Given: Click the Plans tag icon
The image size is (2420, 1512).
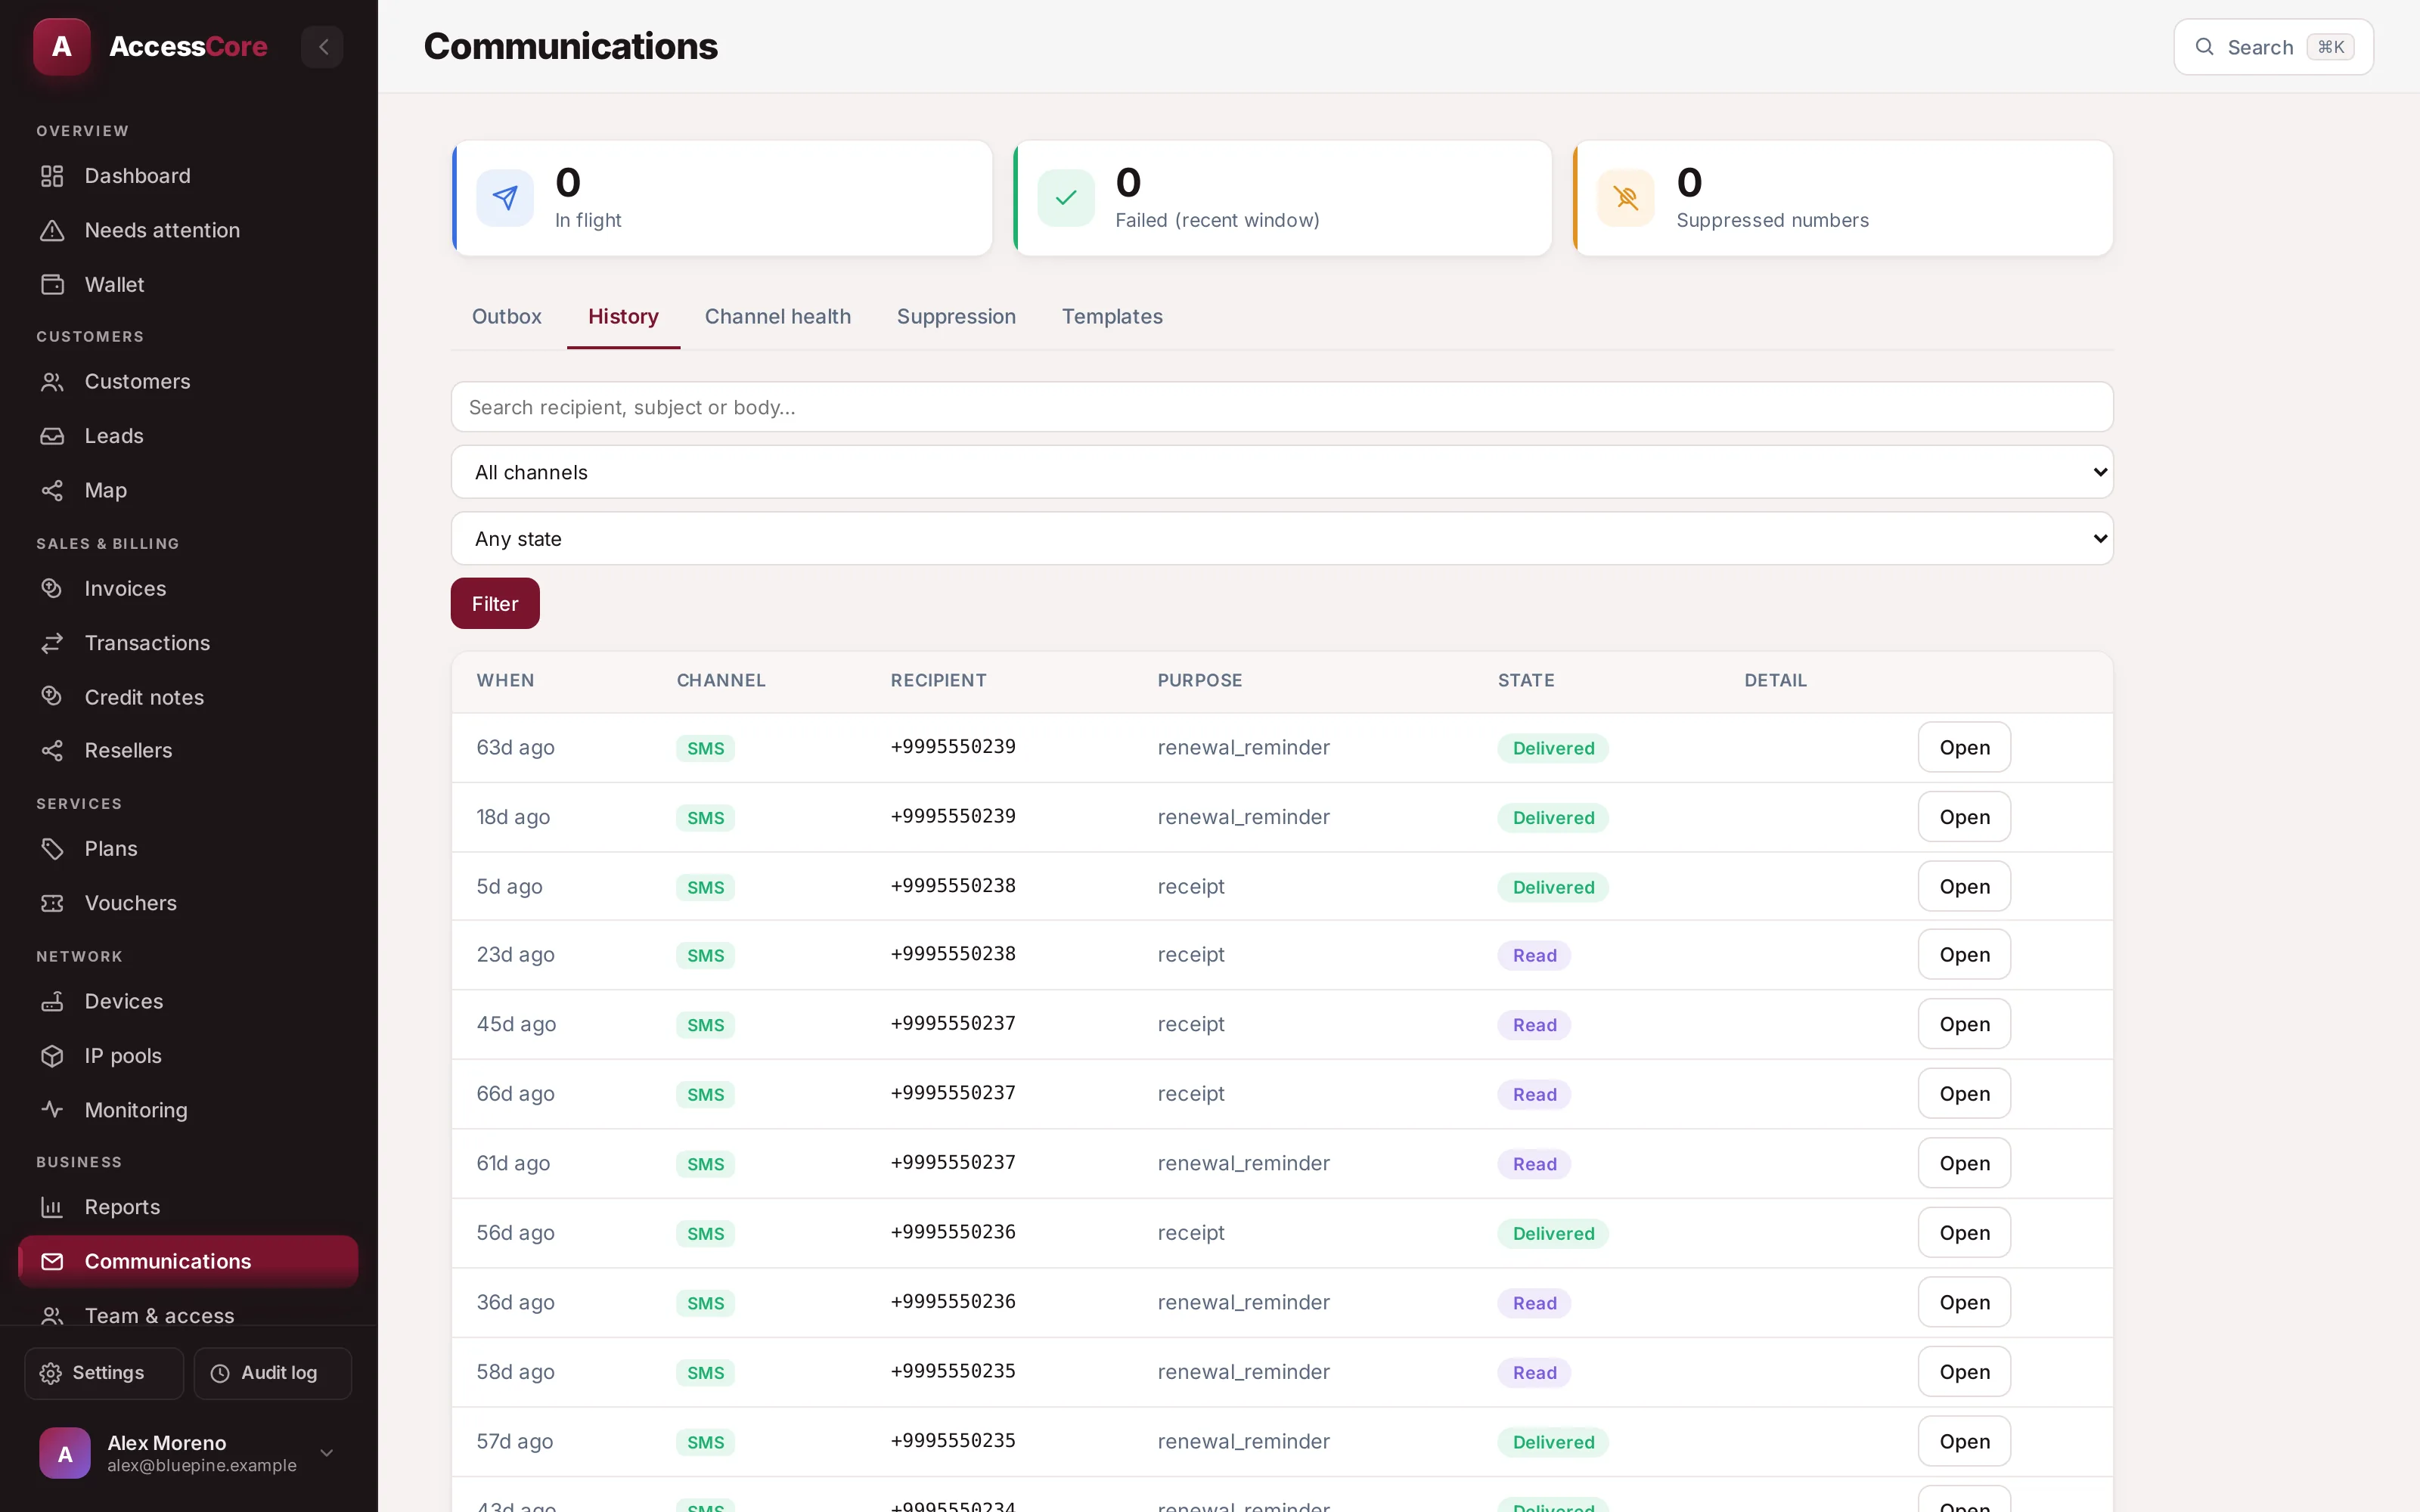Looking at the screenshot, I should coord(52,849).
